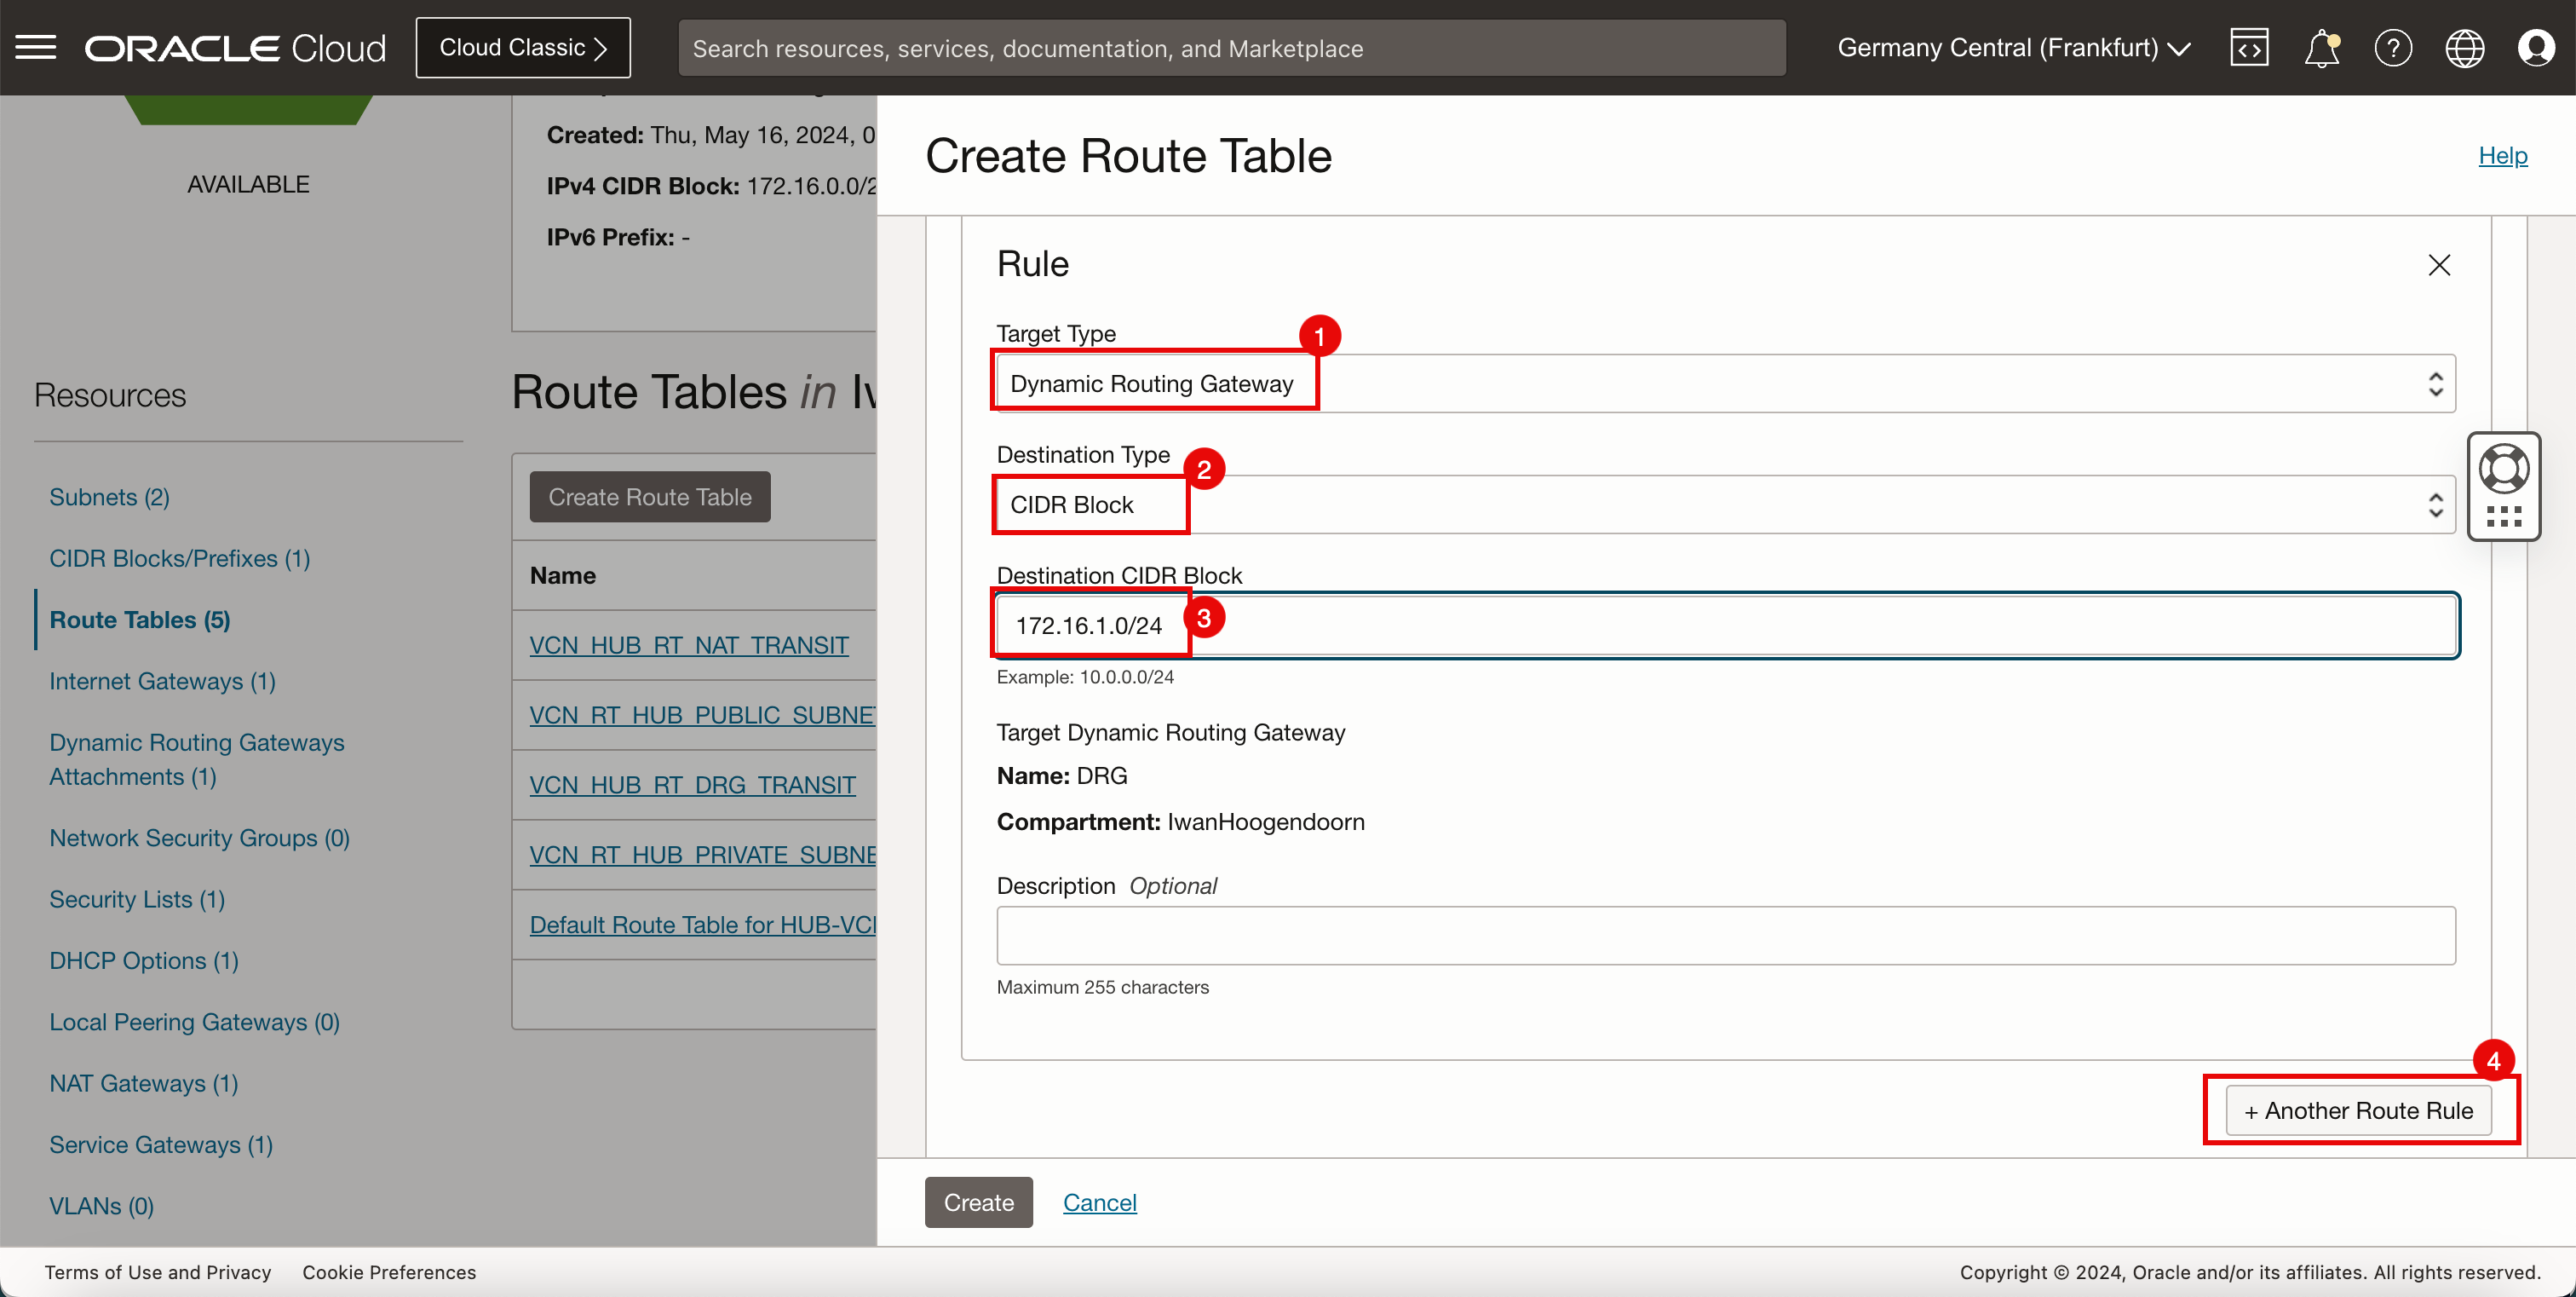
Task: Click Cancel to dismiss route table dialog
Action: (x=1100, y=1202)
